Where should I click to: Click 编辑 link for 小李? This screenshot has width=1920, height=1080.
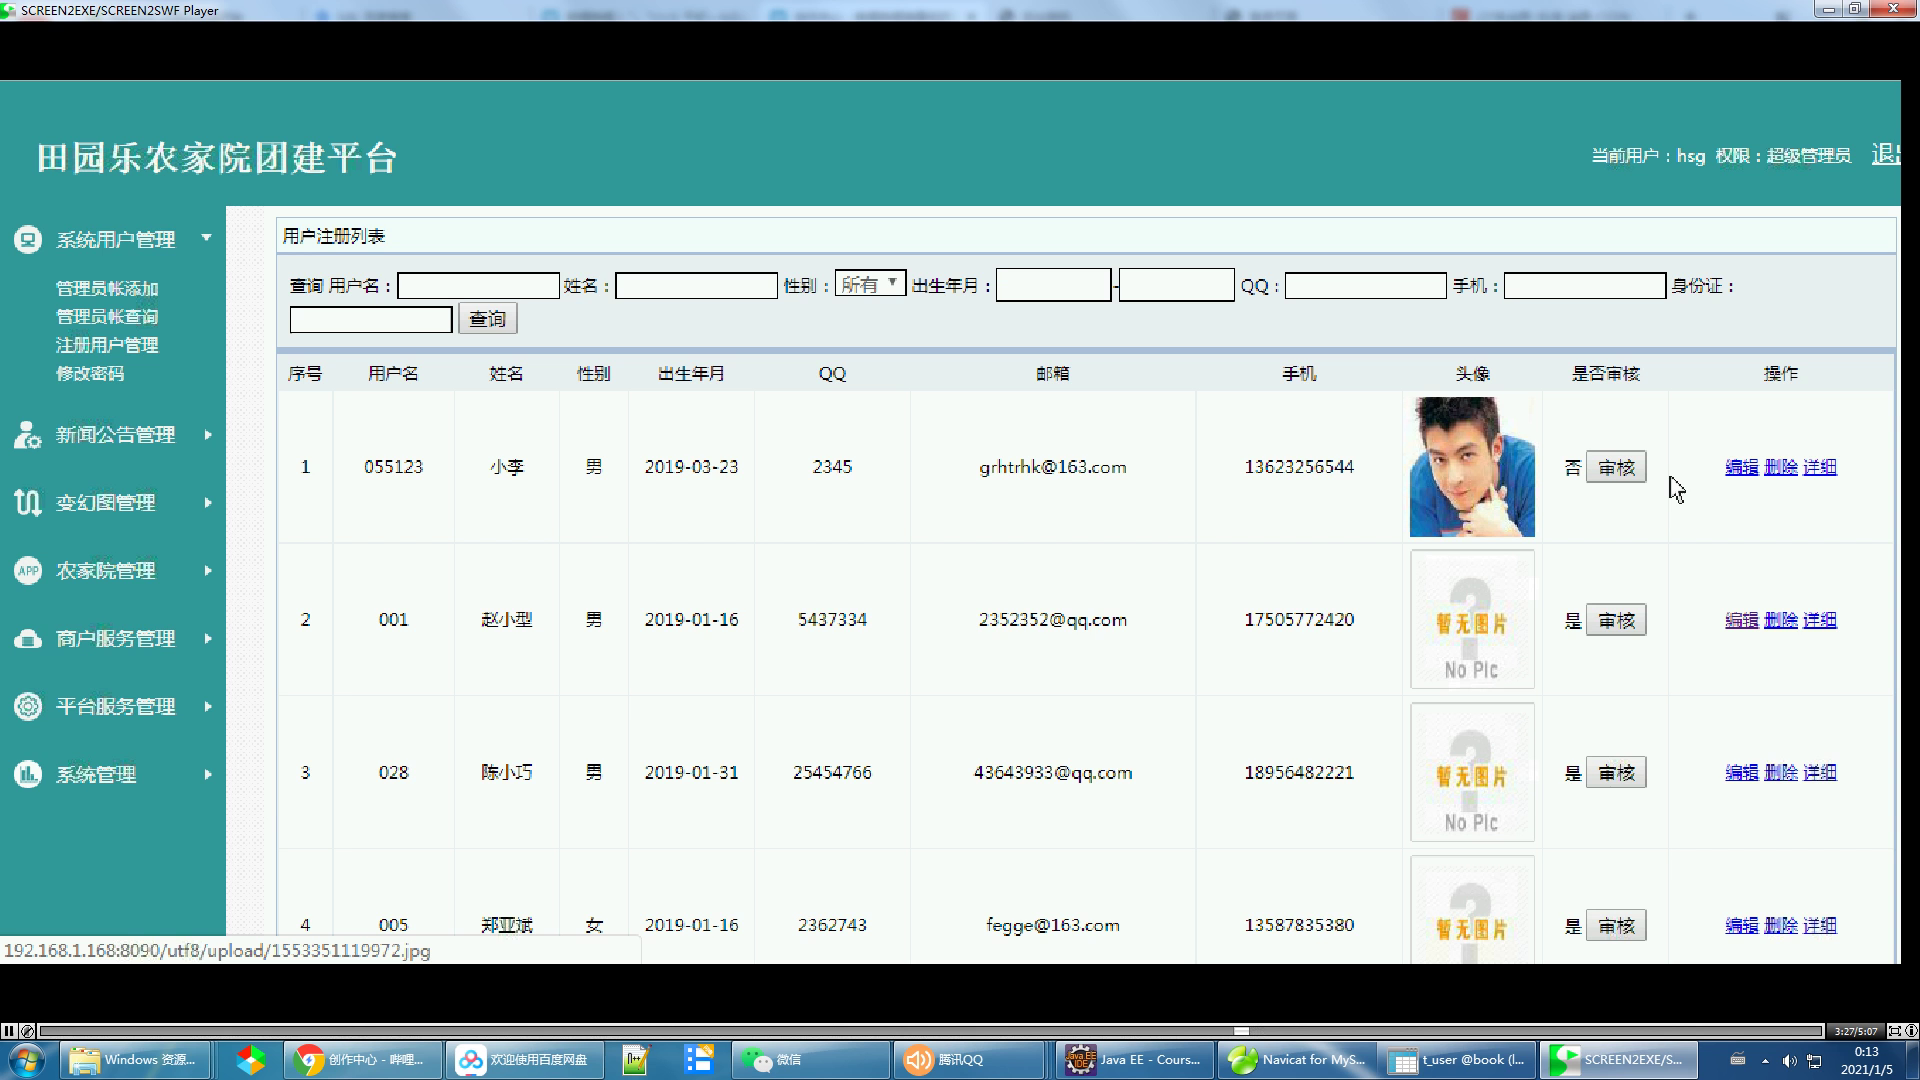(x=1742, y=467)
